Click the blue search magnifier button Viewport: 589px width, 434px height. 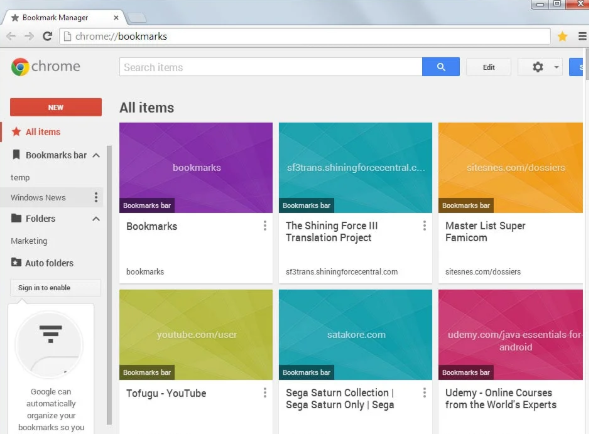point(441,67)
